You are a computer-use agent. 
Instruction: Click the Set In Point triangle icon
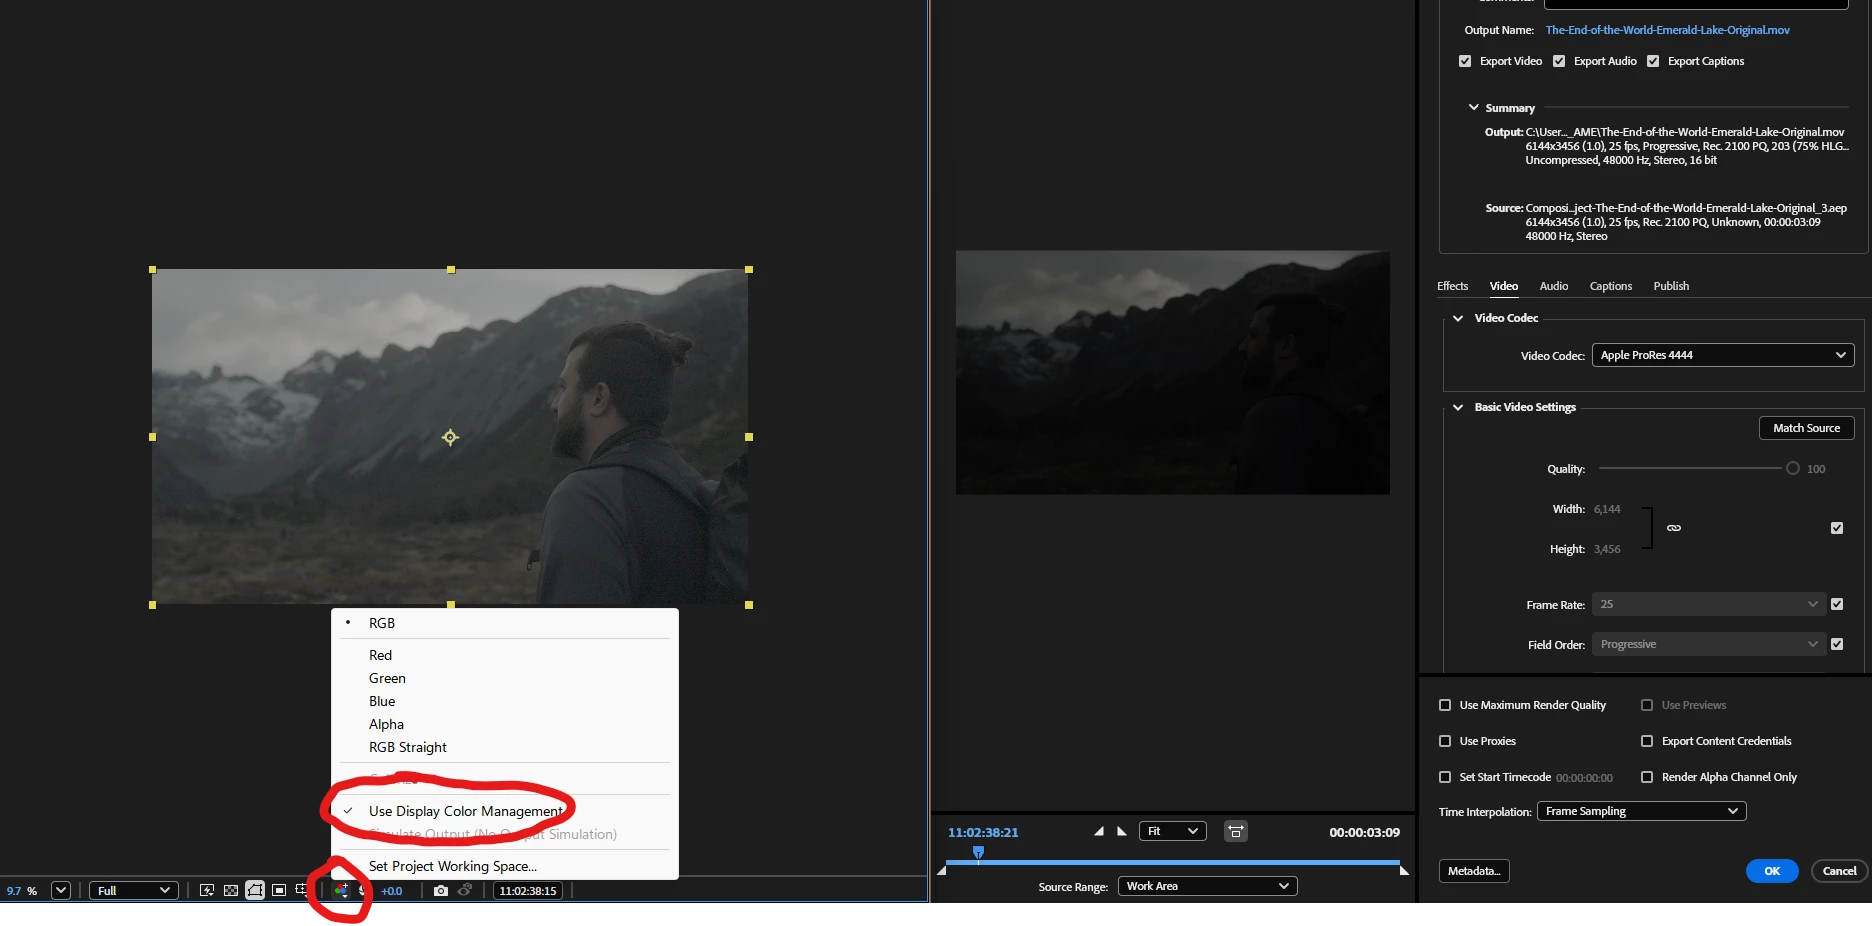(1099, 831)
